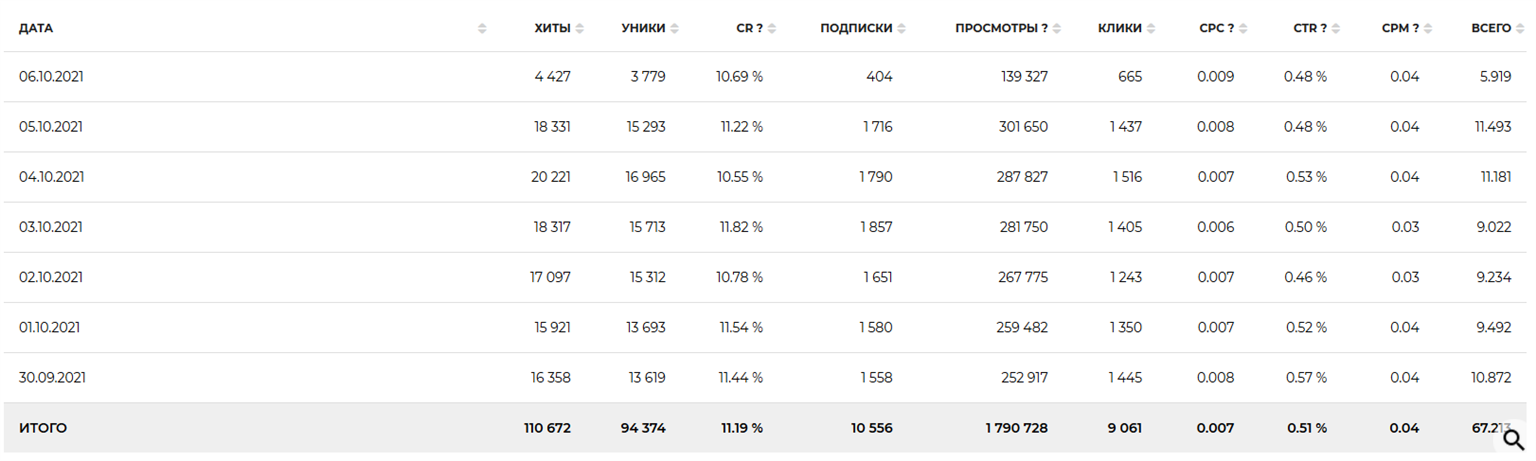The image size is (1536, 461).
Task: Click the ДАТА column header
Action: 36,29
